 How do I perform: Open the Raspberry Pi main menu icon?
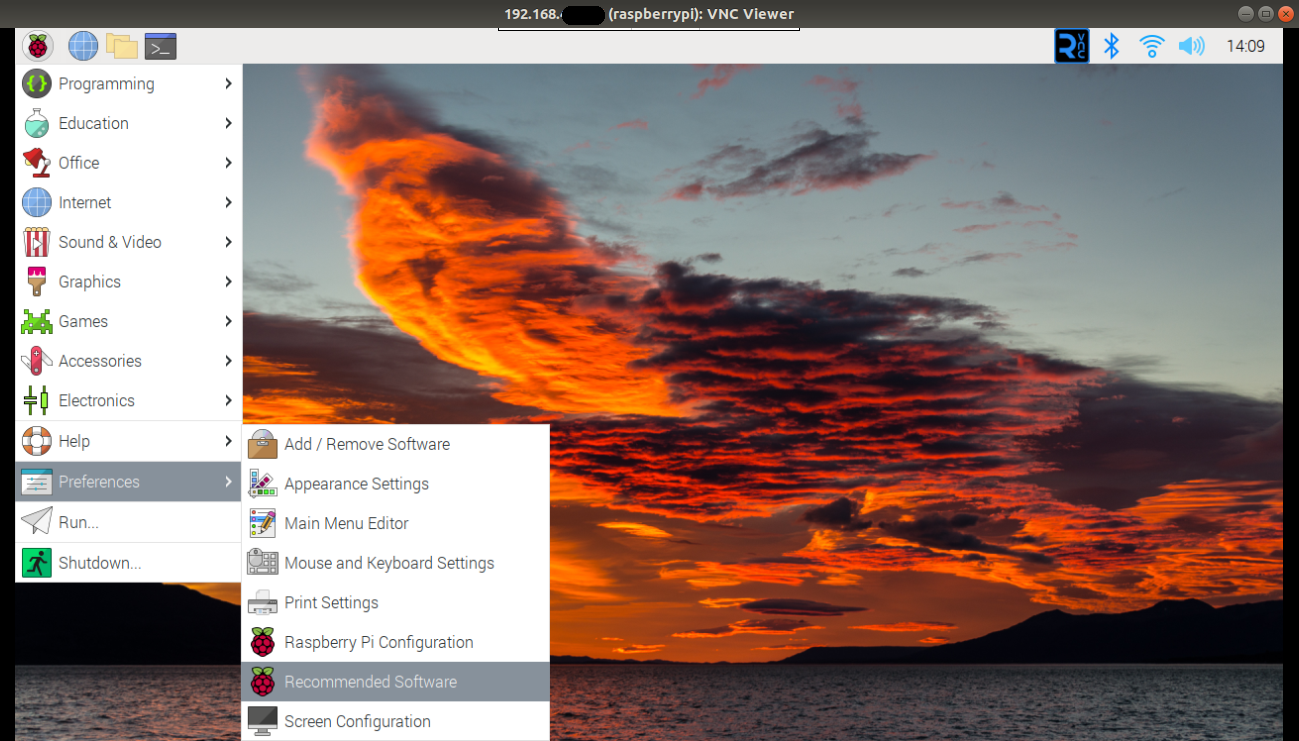(x=38, y=46)
